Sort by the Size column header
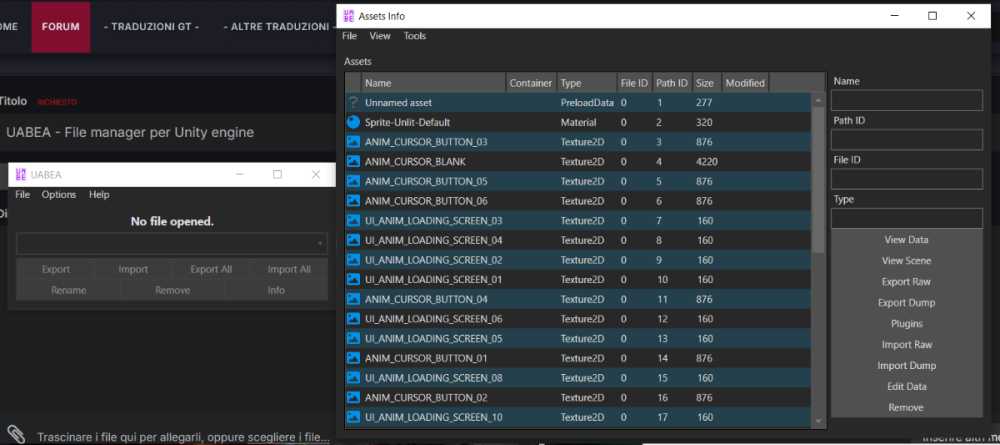The width and height of the screenshot is (1000, 445). click(707, 83)
